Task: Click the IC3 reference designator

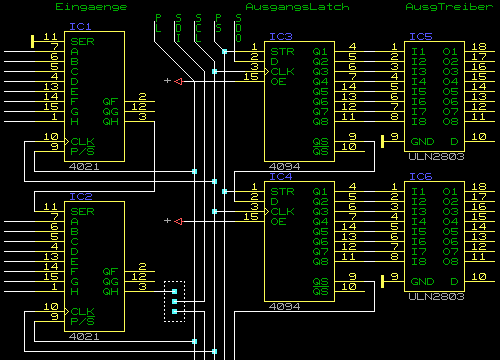Action: tap(281, 36)
